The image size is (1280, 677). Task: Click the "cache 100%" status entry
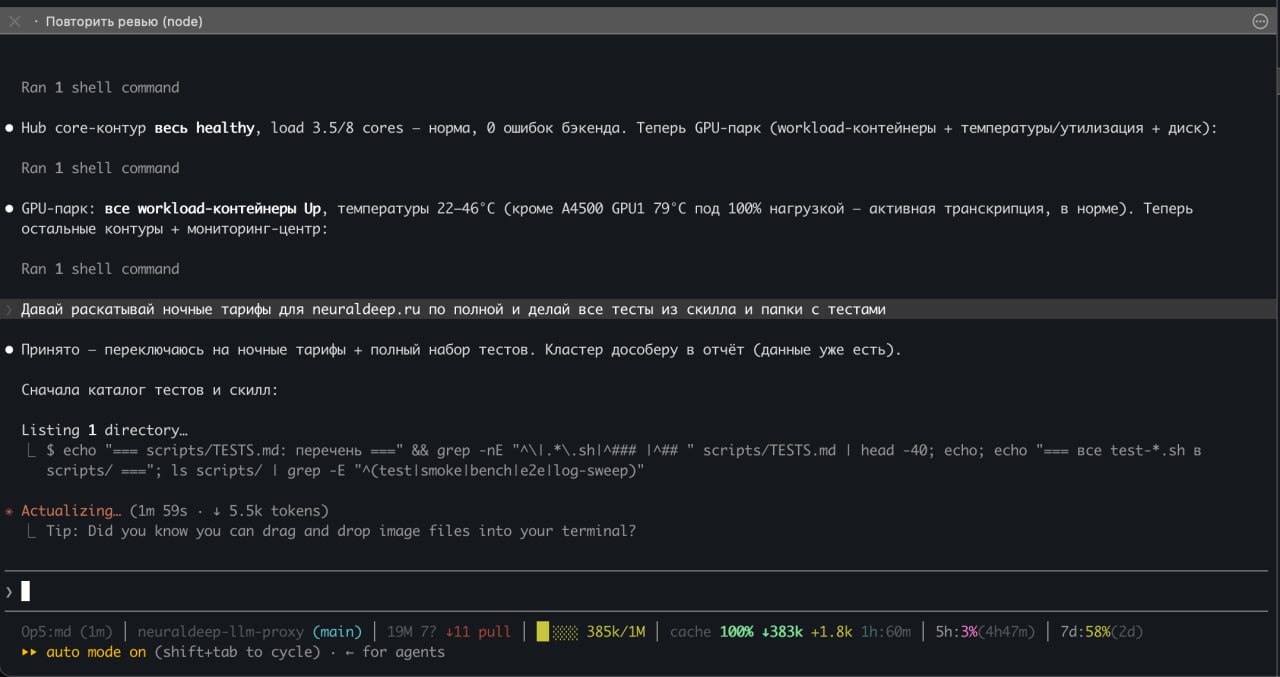pyautogui.click(x=711, y=631)
